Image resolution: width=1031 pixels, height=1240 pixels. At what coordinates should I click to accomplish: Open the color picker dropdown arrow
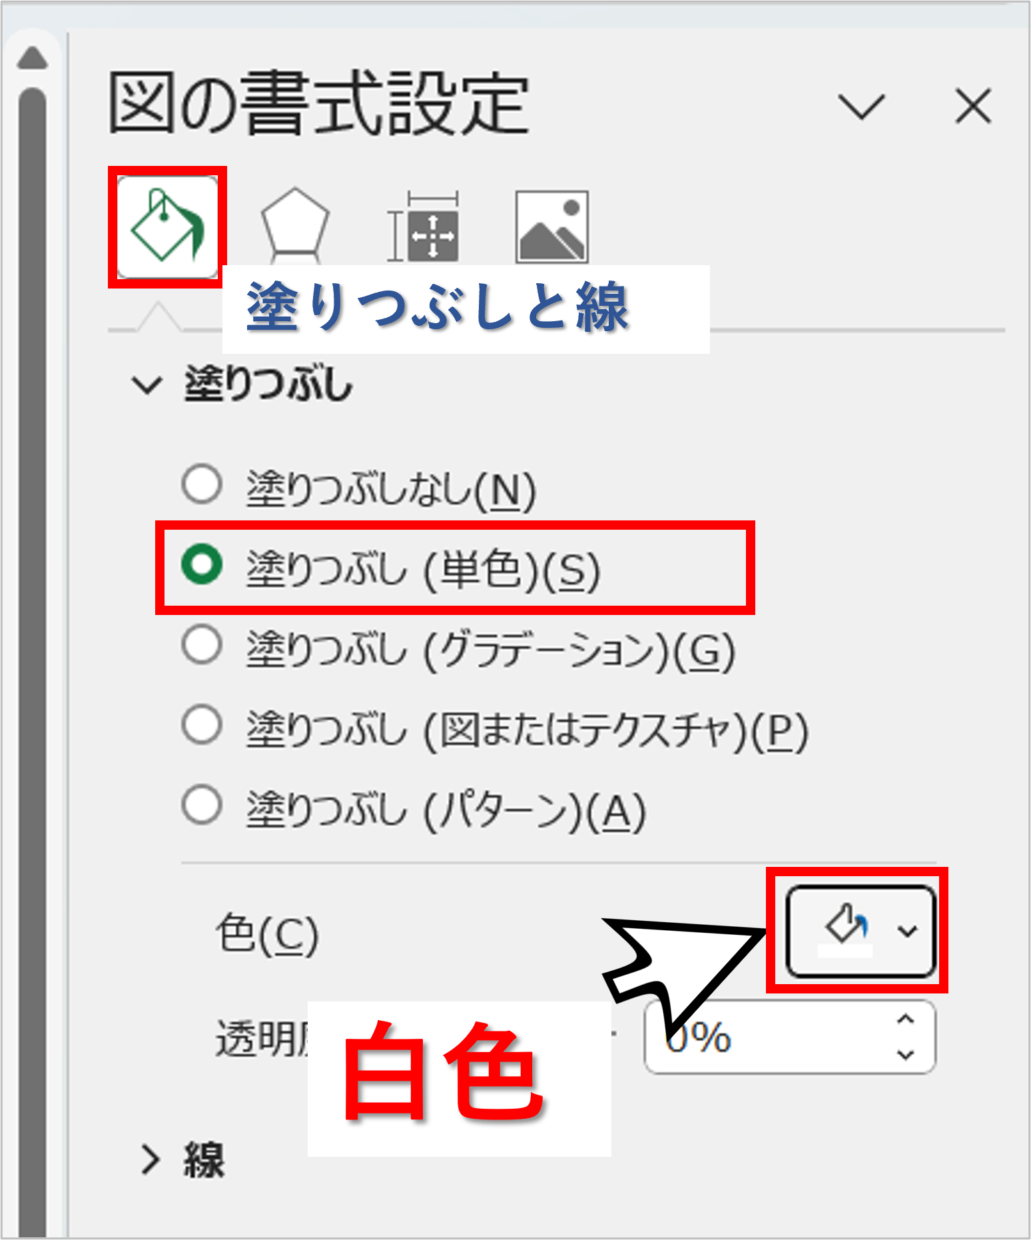tap(907, 931)
